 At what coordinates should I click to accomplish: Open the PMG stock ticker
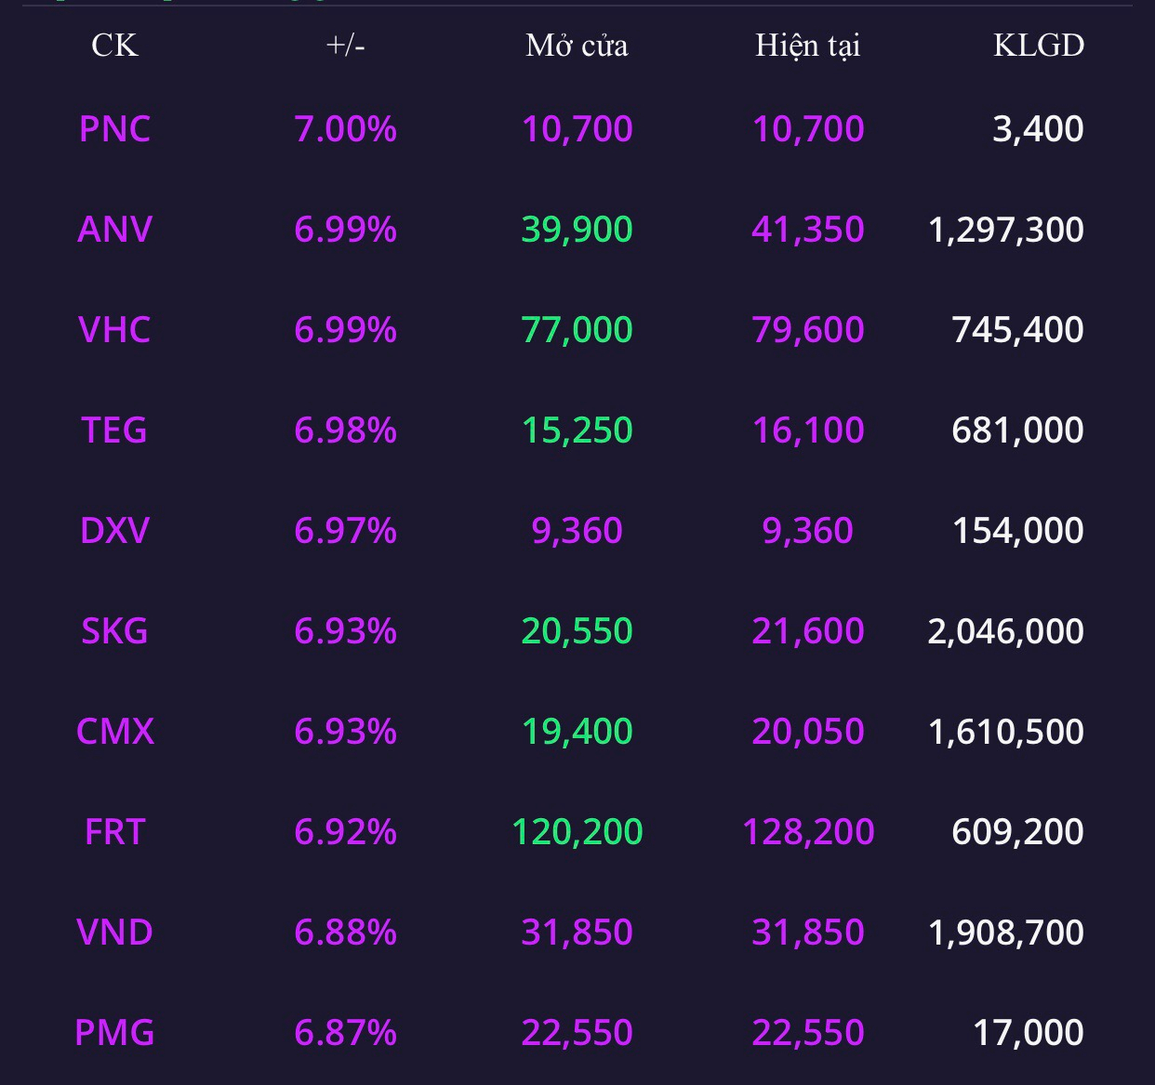[x=114, y=1032]
